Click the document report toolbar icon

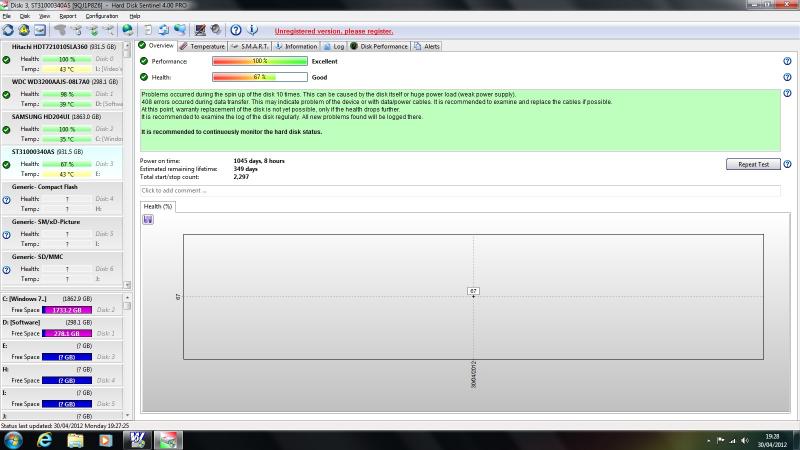click(147, 31)
